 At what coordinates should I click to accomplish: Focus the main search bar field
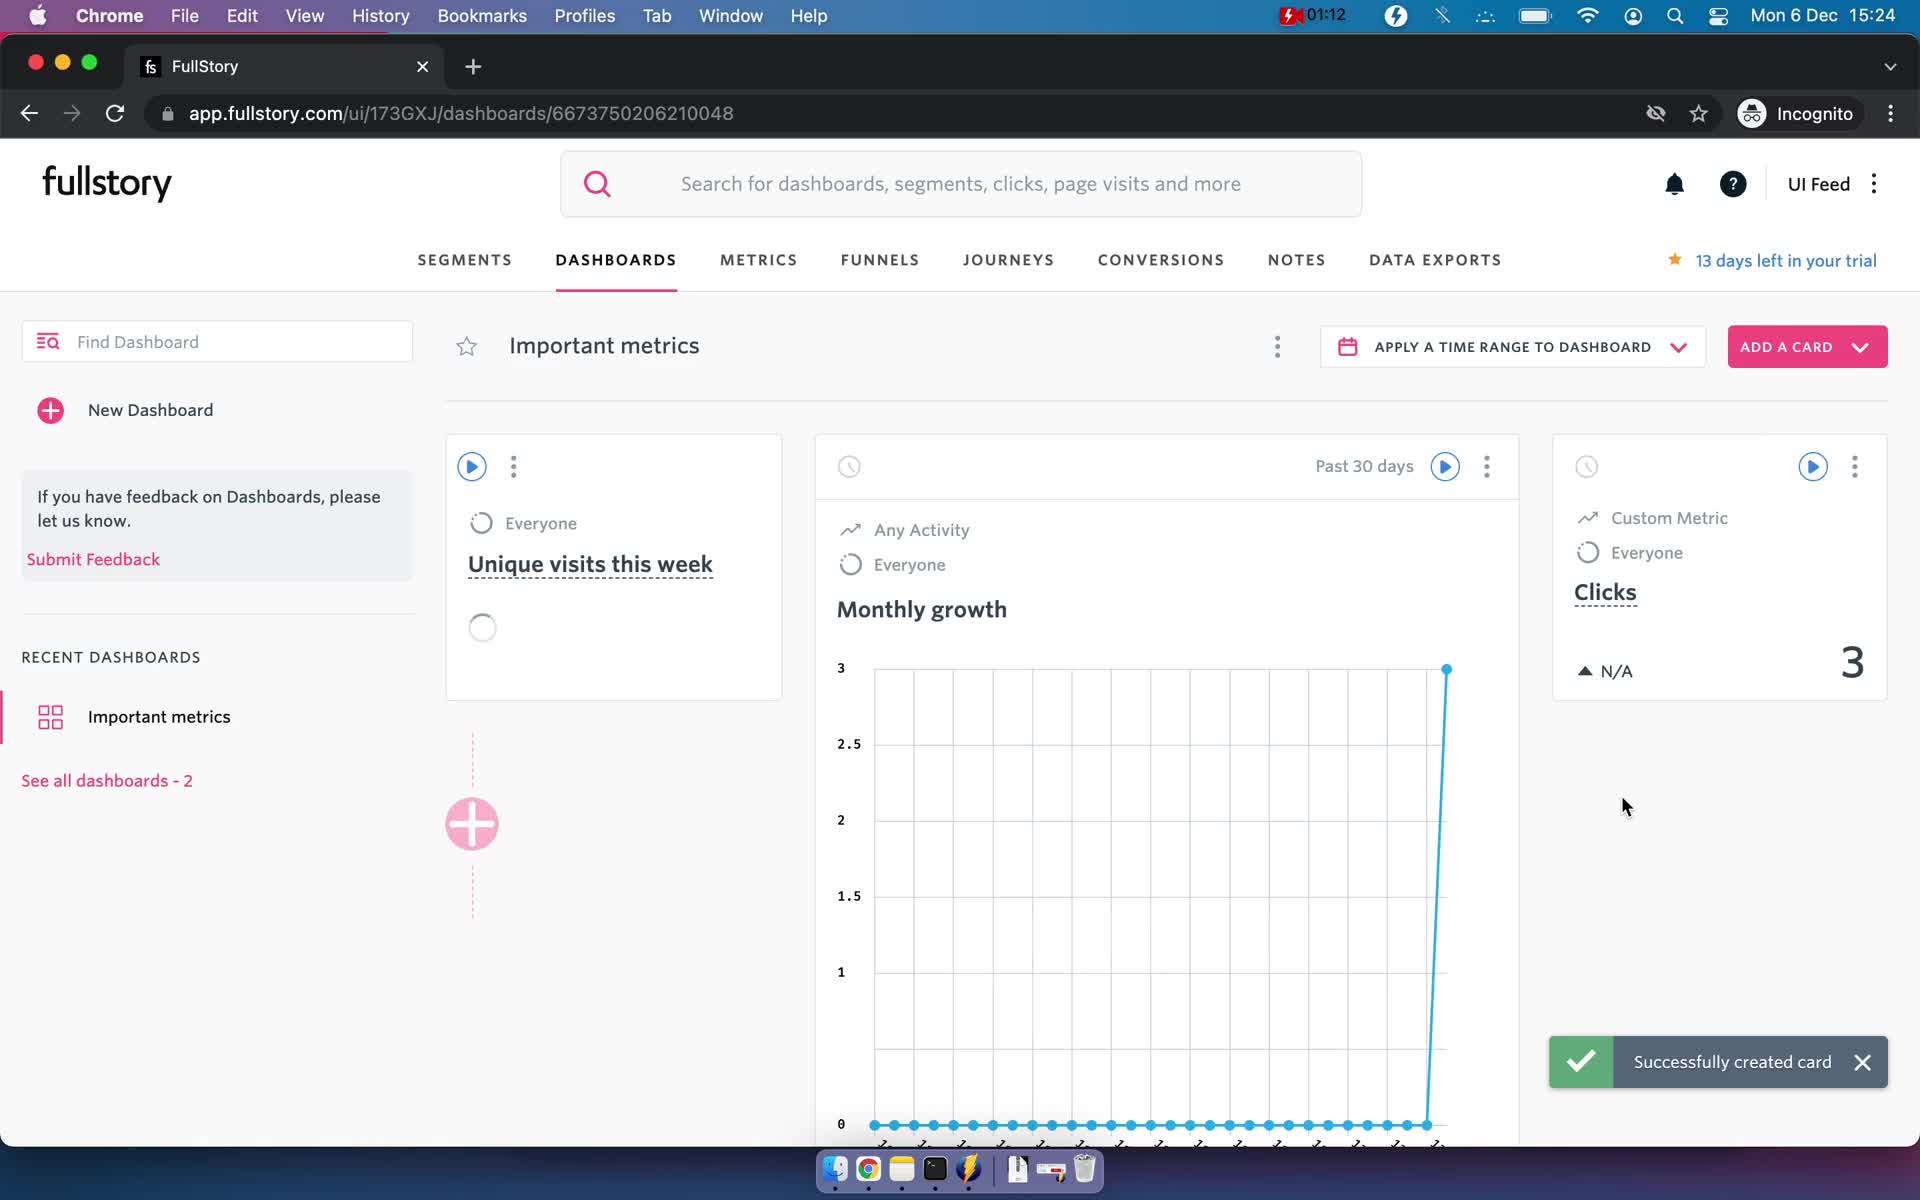click(961, 184)
